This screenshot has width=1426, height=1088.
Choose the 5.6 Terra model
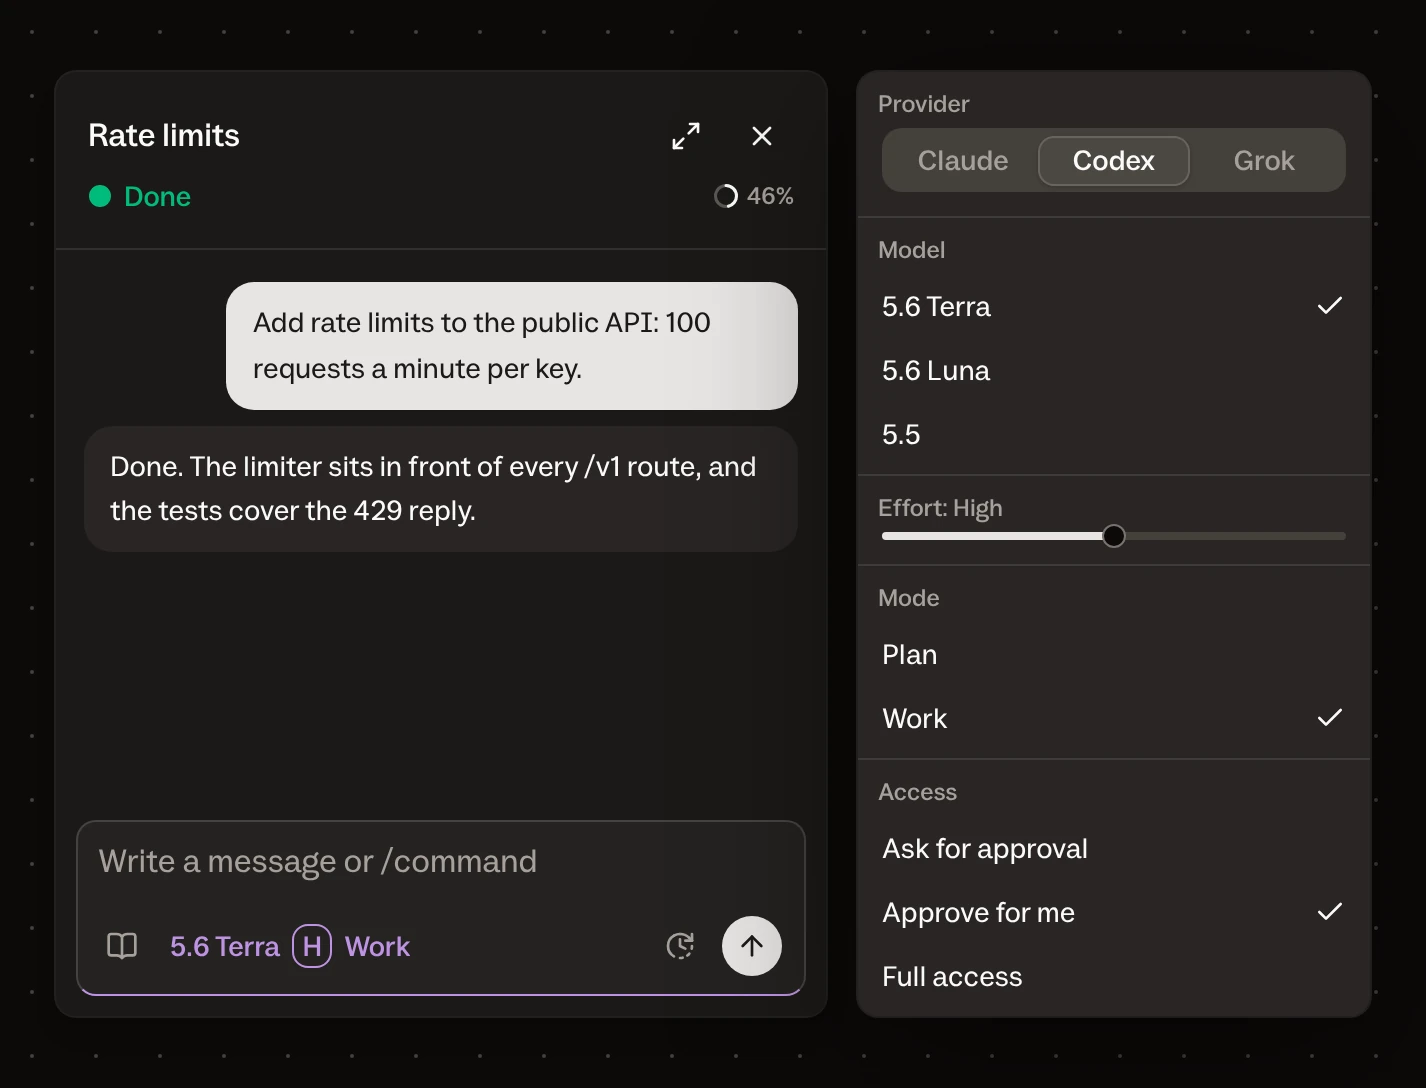pyautogui.click(x=1114, y=306)
